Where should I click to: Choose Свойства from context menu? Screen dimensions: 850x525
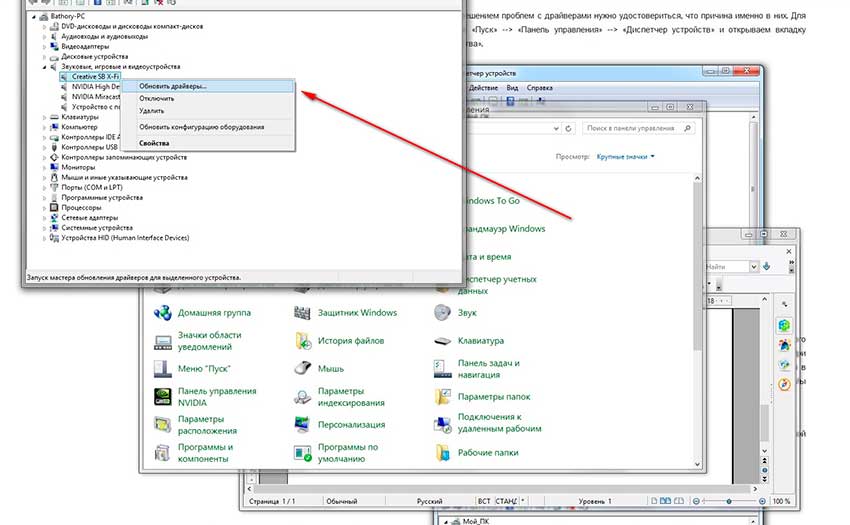208,143
